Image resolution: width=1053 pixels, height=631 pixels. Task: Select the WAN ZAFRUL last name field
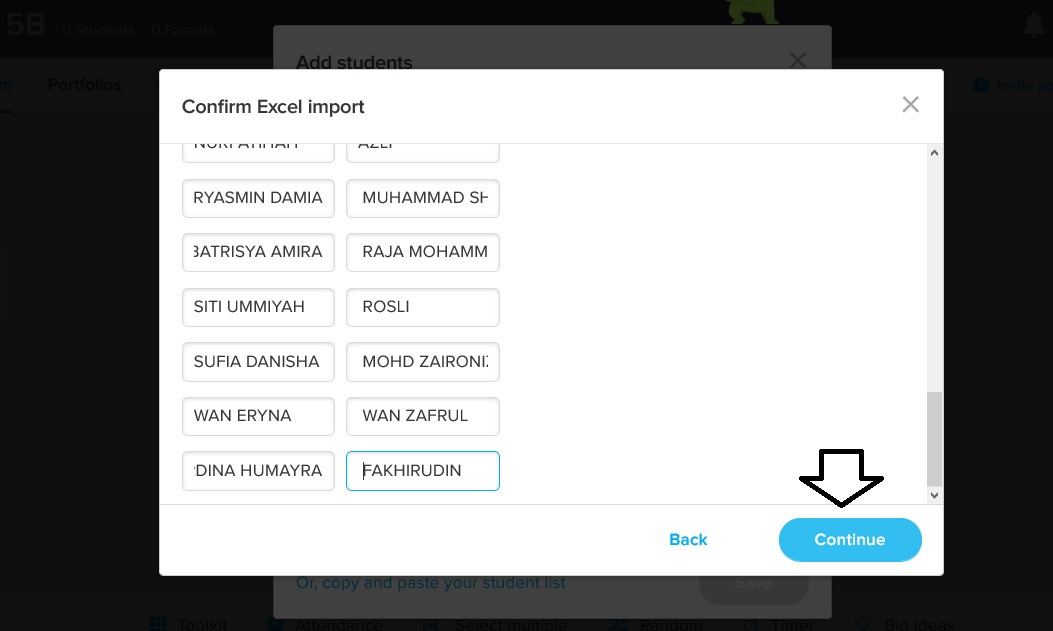tap(422, 416)
